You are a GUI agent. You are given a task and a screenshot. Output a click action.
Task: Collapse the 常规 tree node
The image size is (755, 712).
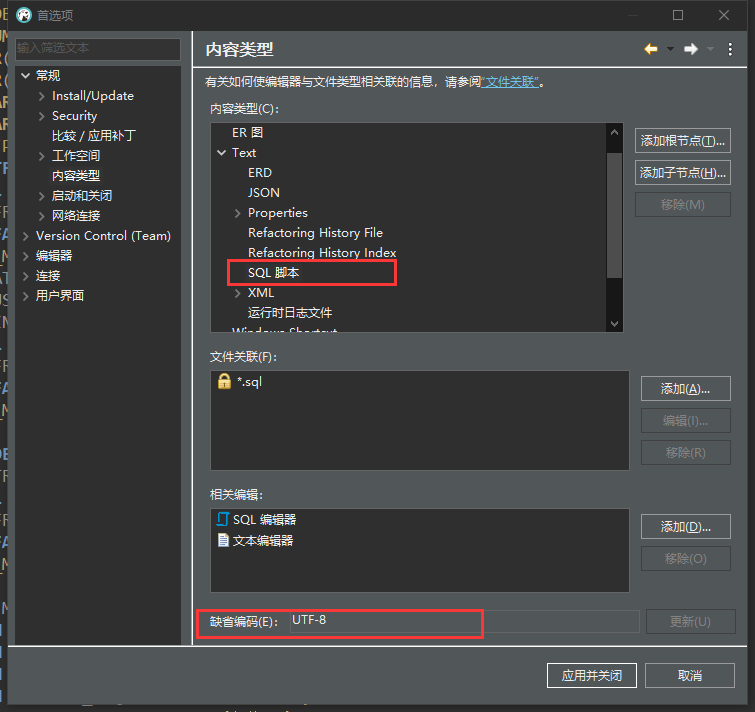26,76
